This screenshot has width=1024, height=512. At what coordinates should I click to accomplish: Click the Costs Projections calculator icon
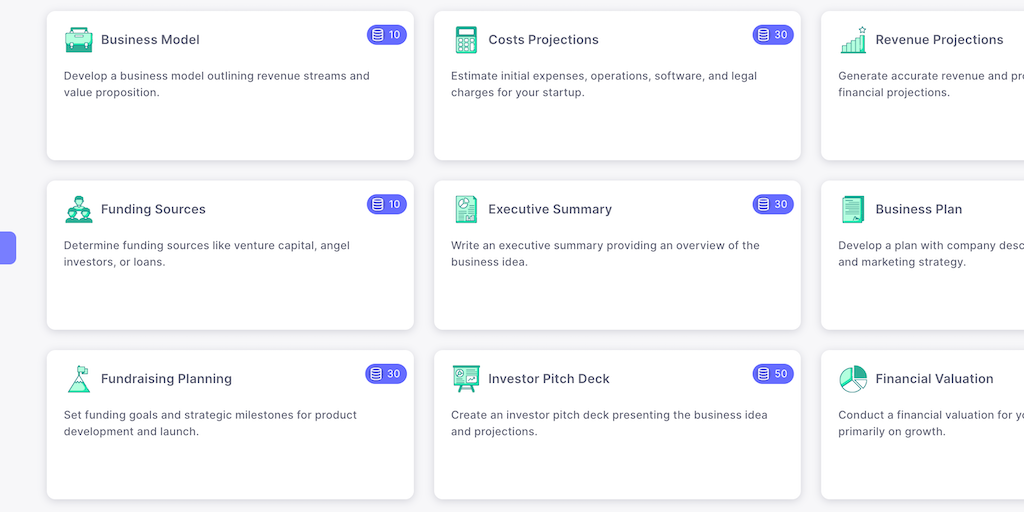pyautogui.click(x=465, y=40)
